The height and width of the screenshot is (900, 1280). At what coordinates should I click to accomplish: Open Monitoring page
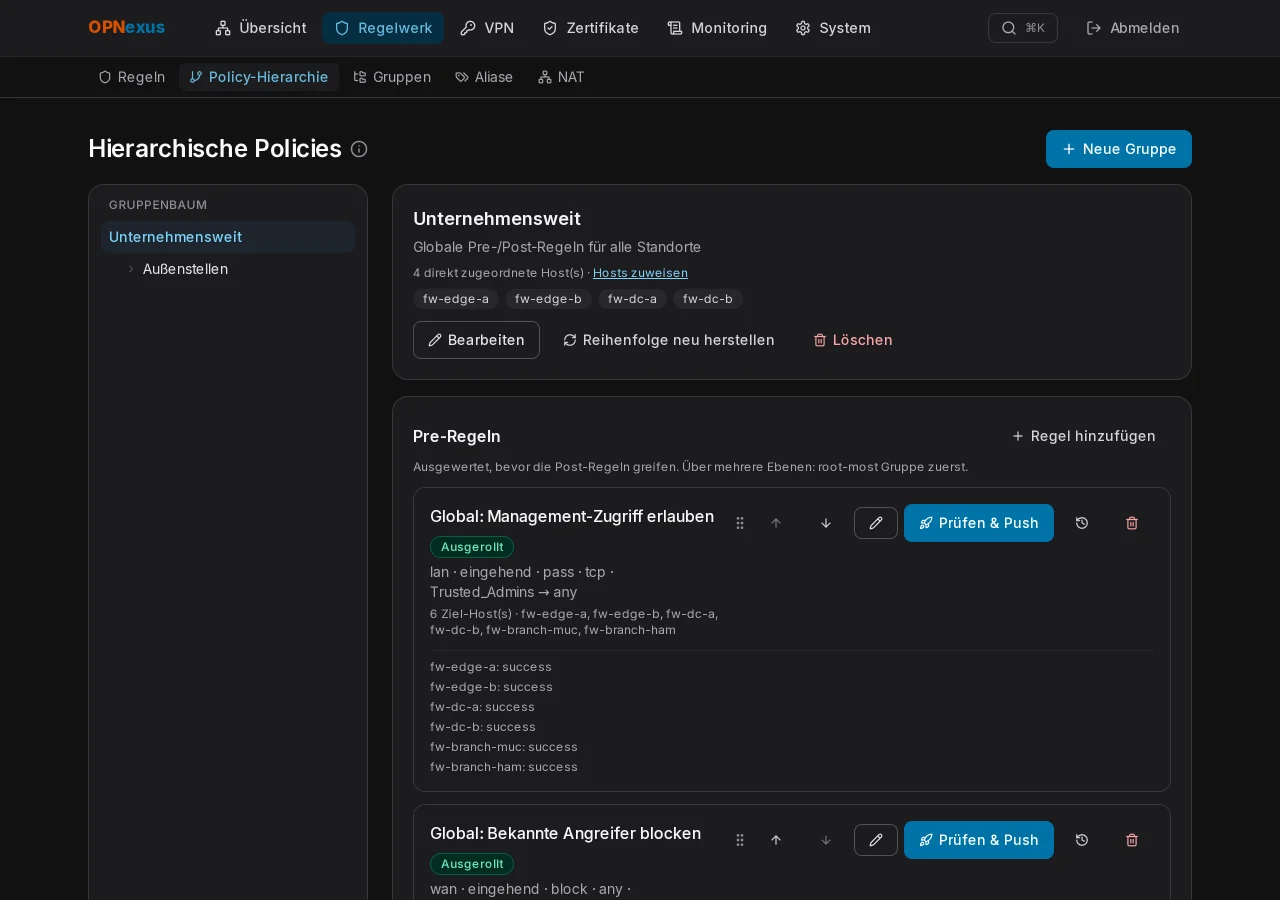click(x=717, y=28)
